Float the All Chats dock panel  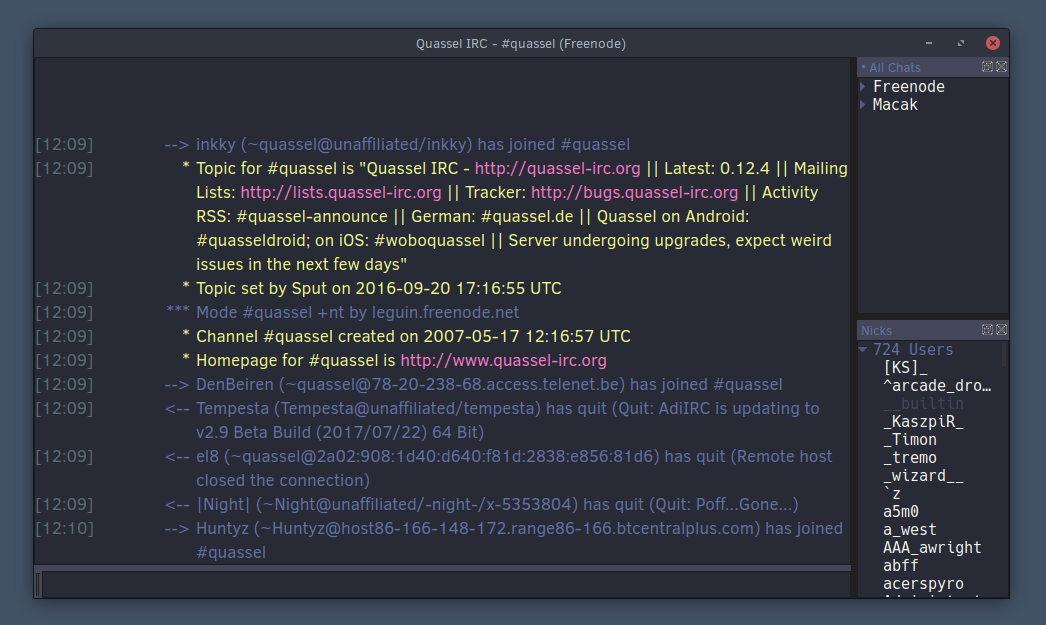tap(987, 67)
